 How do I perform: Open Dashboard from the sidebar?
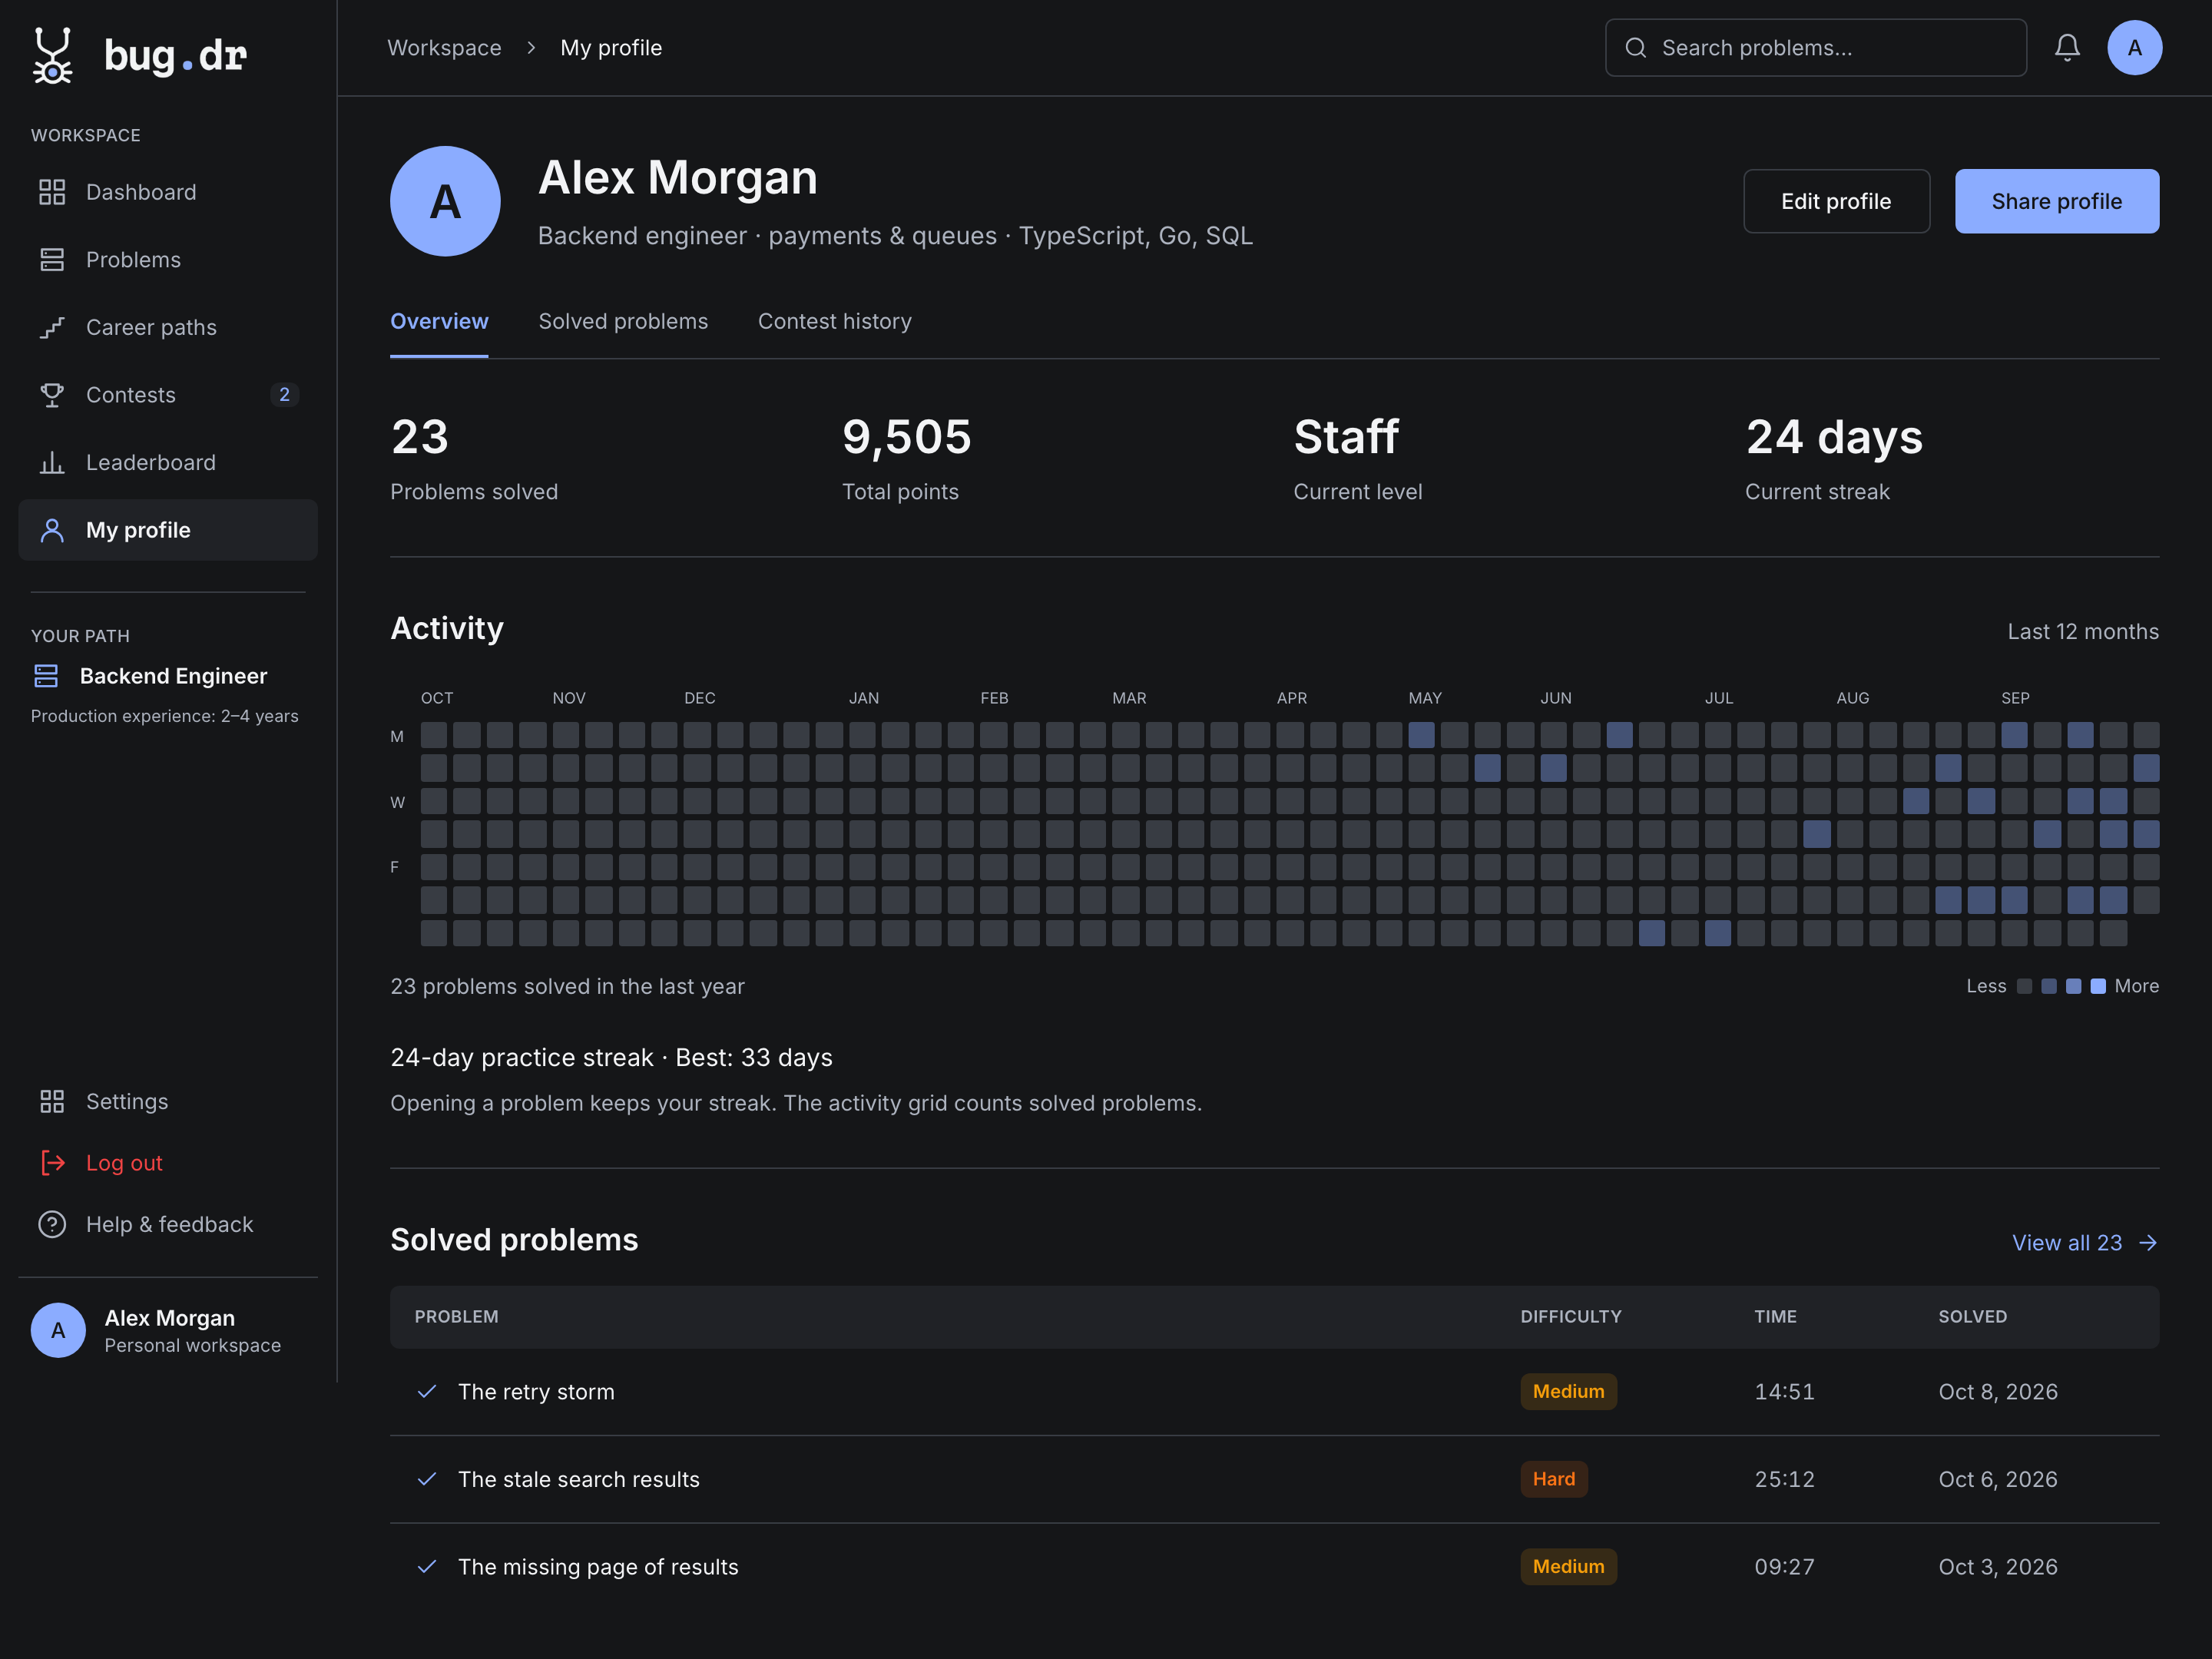click(168, 192)
